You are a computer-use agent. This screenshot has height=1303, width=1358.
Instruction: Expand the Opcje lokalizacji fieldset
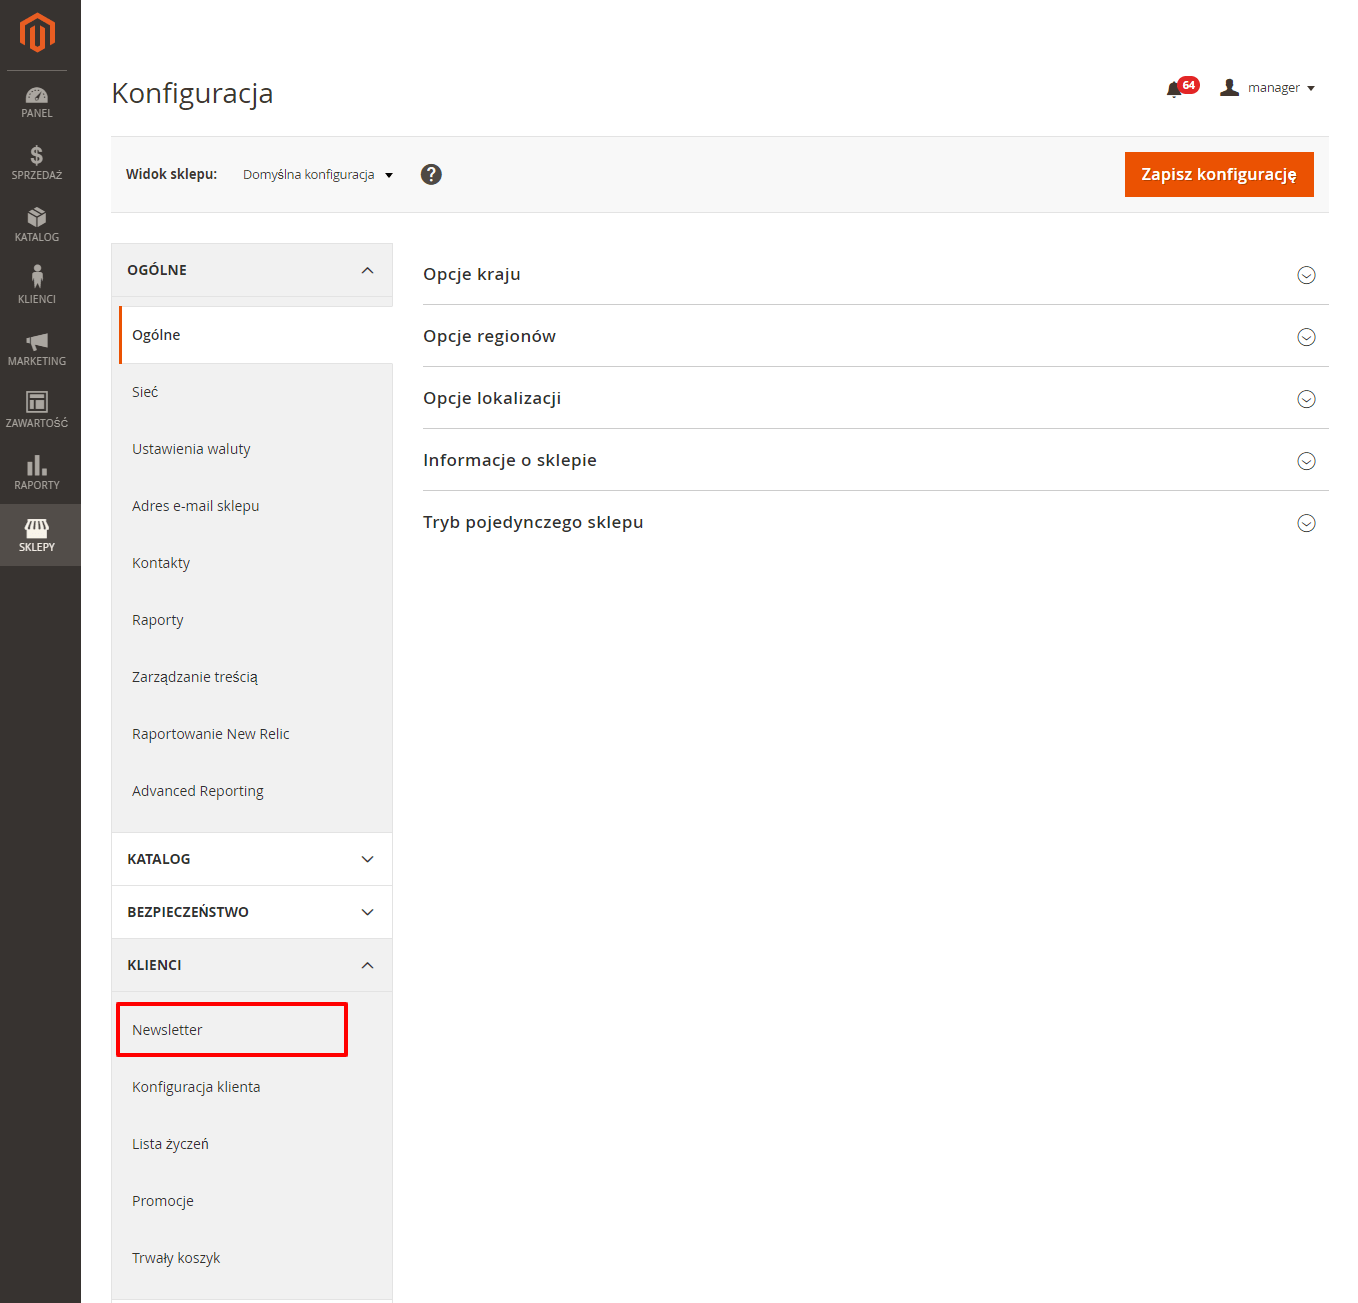click(876, 398)
